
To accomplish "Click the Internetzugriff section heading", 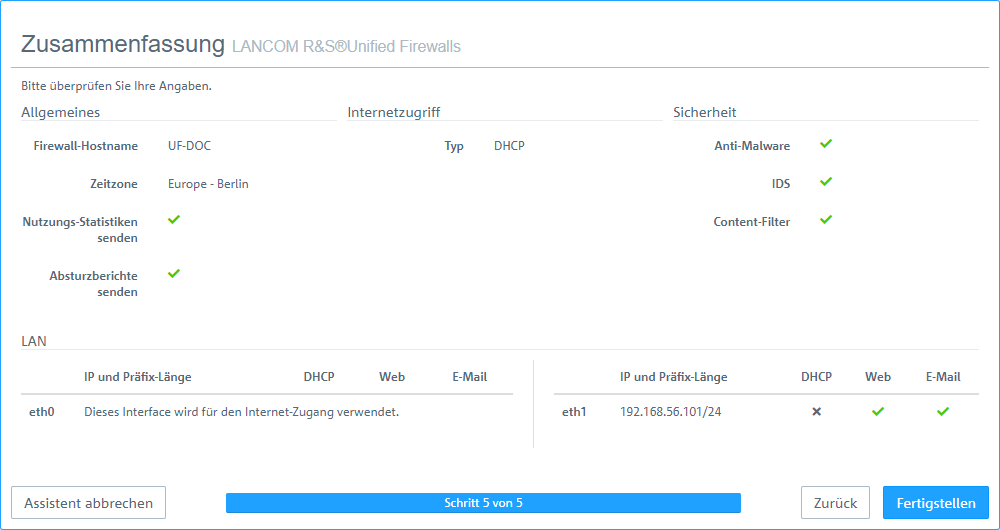I will 394,112.
